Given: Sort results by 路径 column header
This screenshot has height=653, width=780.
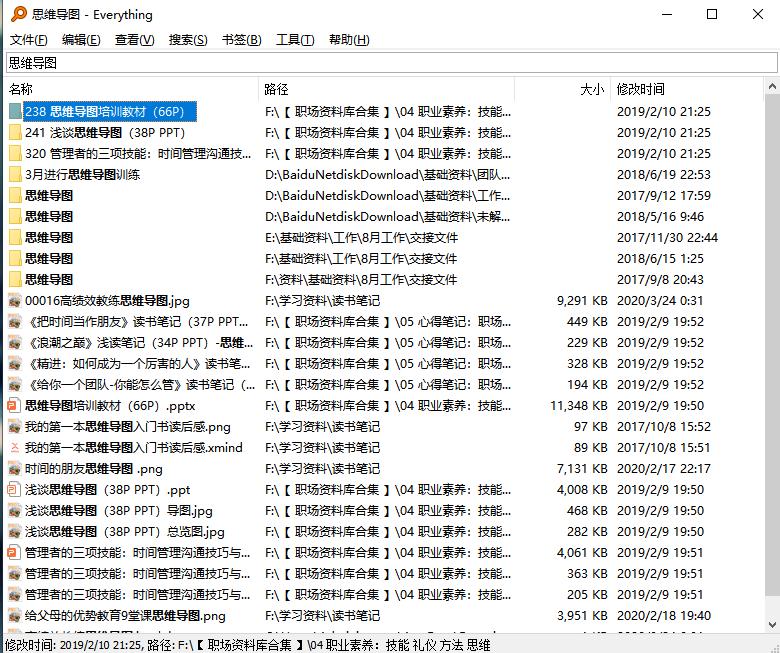Looking at the screenshot, I should pyautogui.click(x=386, y=89).
